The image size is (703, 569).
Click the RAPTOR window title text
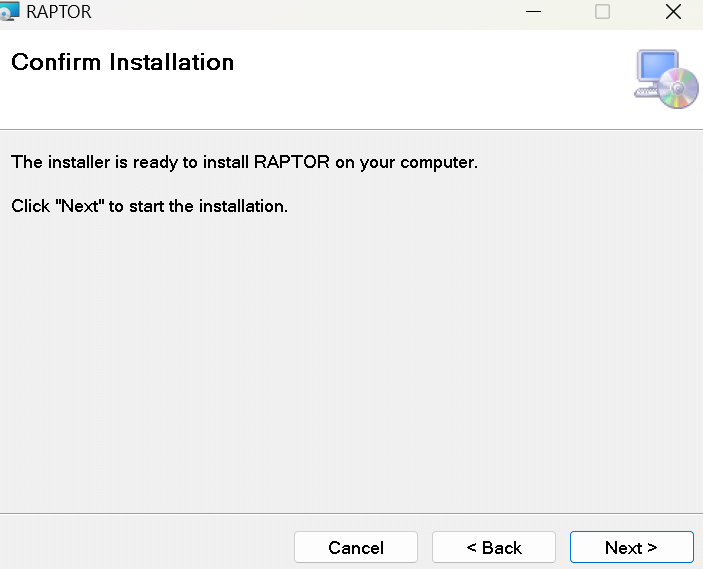(59, 12)
